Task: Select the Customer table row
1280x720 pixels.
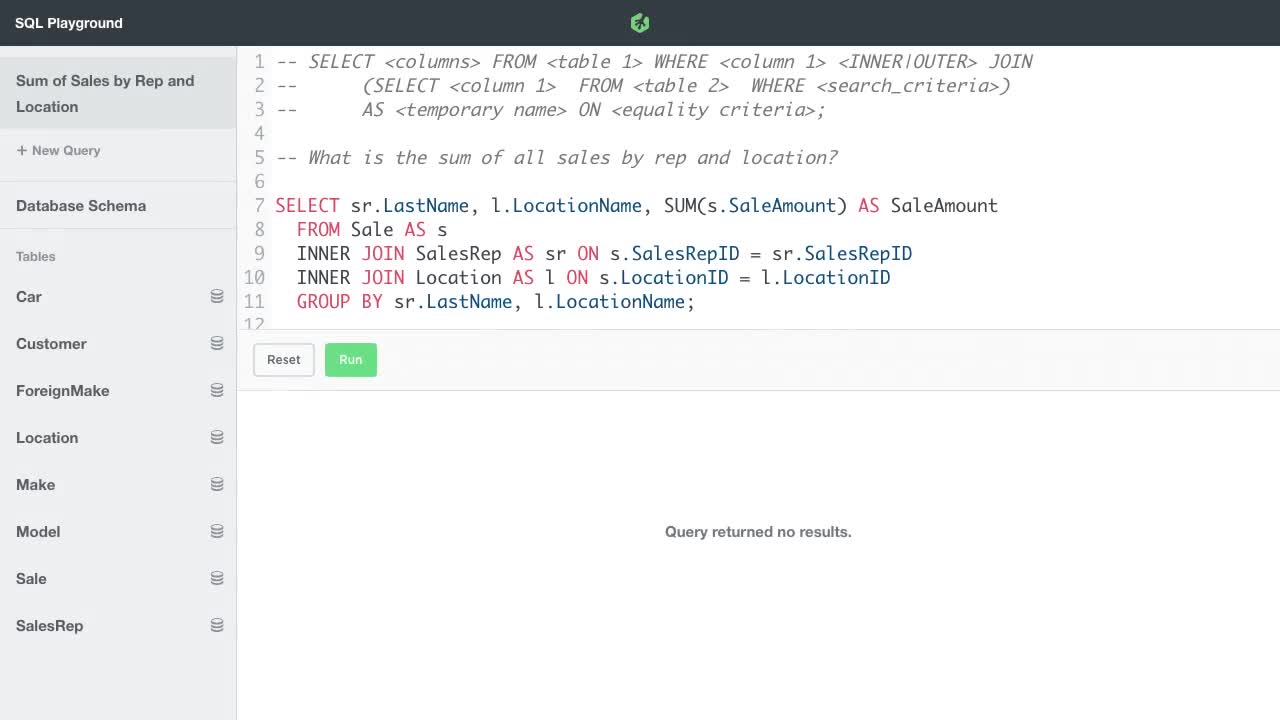Action: click(51, 343)
